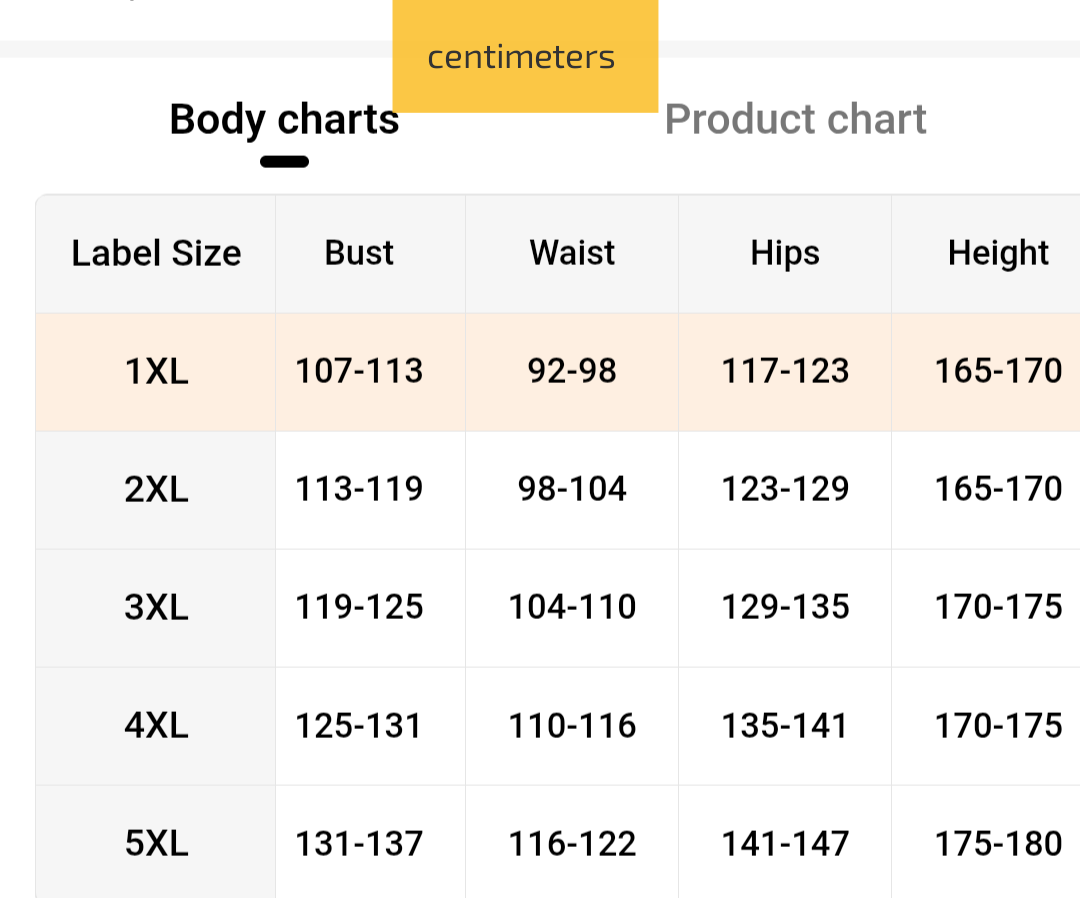Select the 1XL label size row
The height and width of the screenshot is (898, 1080).
[156, 372]
